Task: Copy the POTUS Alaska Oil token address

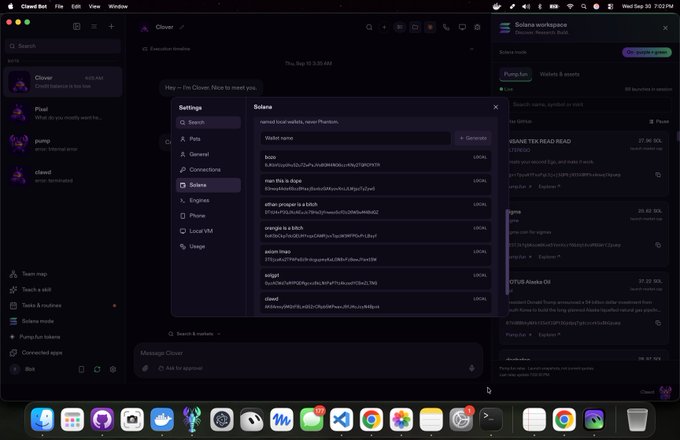Action: (x=658, y=323)
